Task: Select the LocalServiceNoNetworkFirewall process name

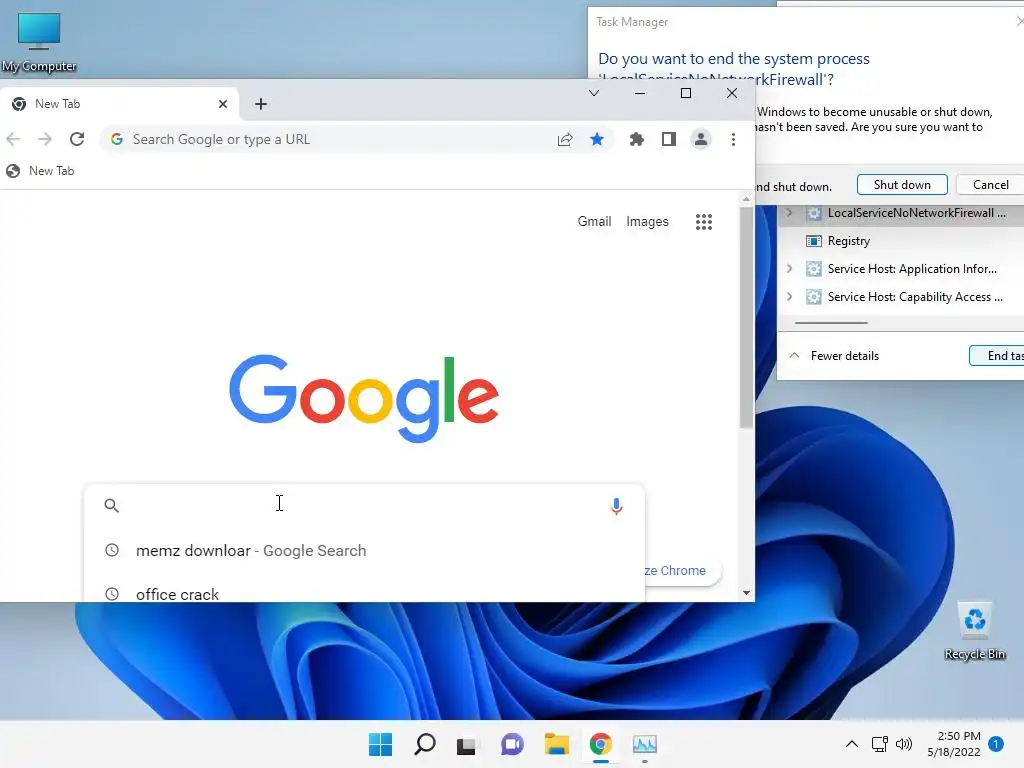Action: point(916,213)
